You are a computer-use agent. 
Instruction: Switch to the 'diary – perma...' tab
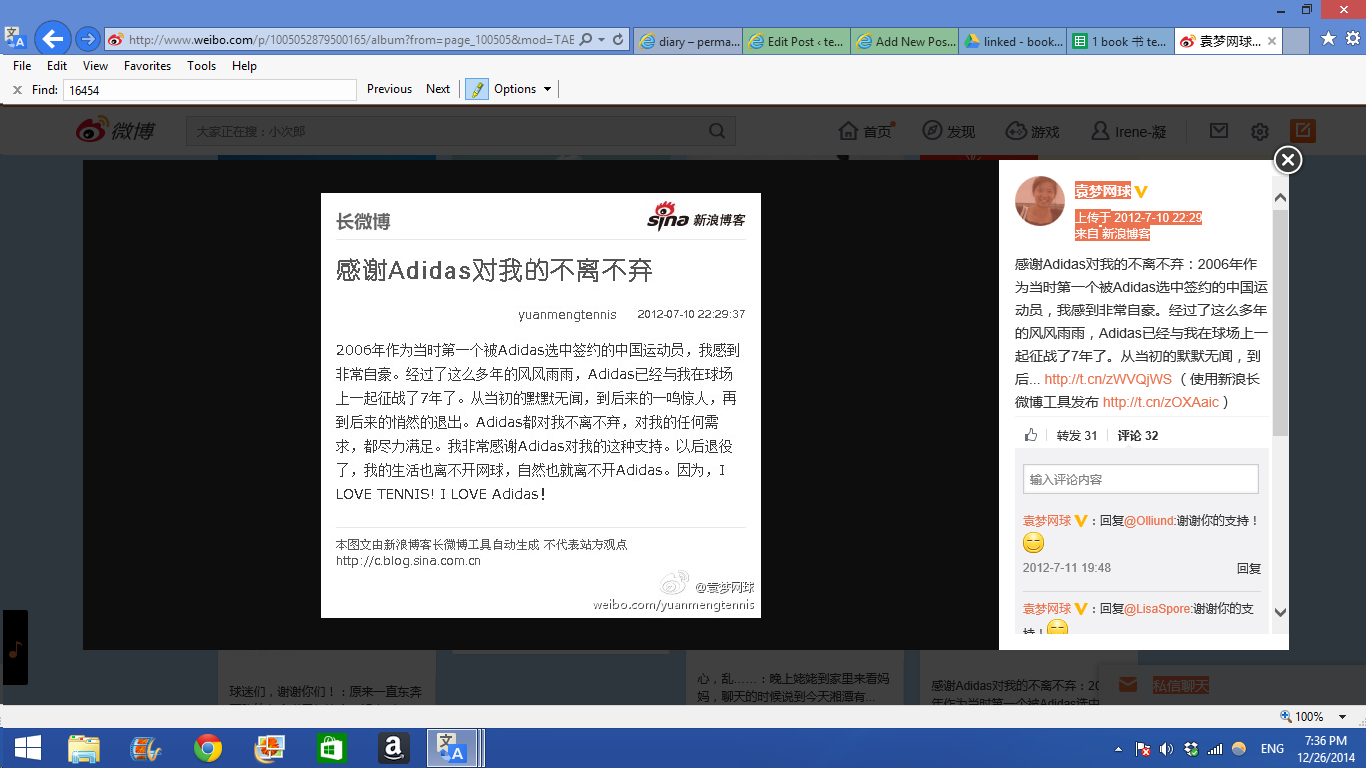690,41
